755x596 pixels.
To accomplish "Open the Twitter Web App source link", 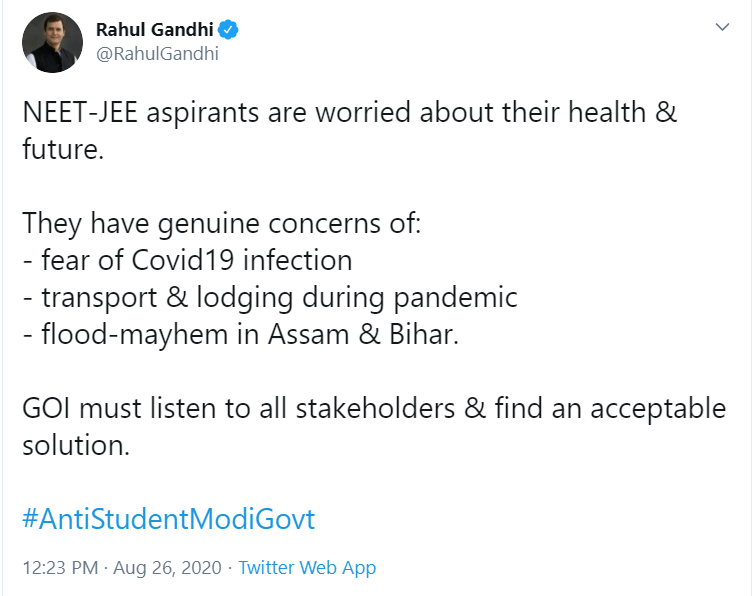I will (x=307, y=568).
